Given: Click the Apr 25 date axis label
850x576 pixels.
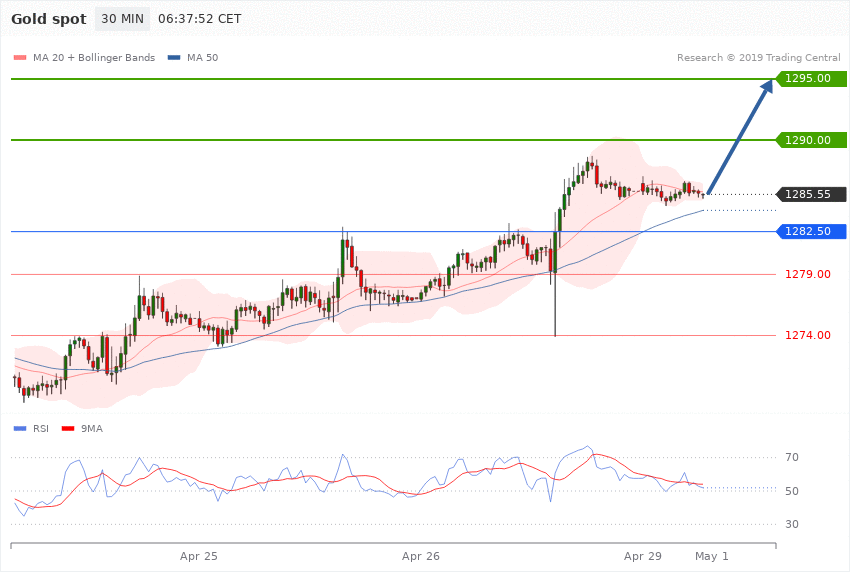Looking at the screenshot, I should 198,556.
